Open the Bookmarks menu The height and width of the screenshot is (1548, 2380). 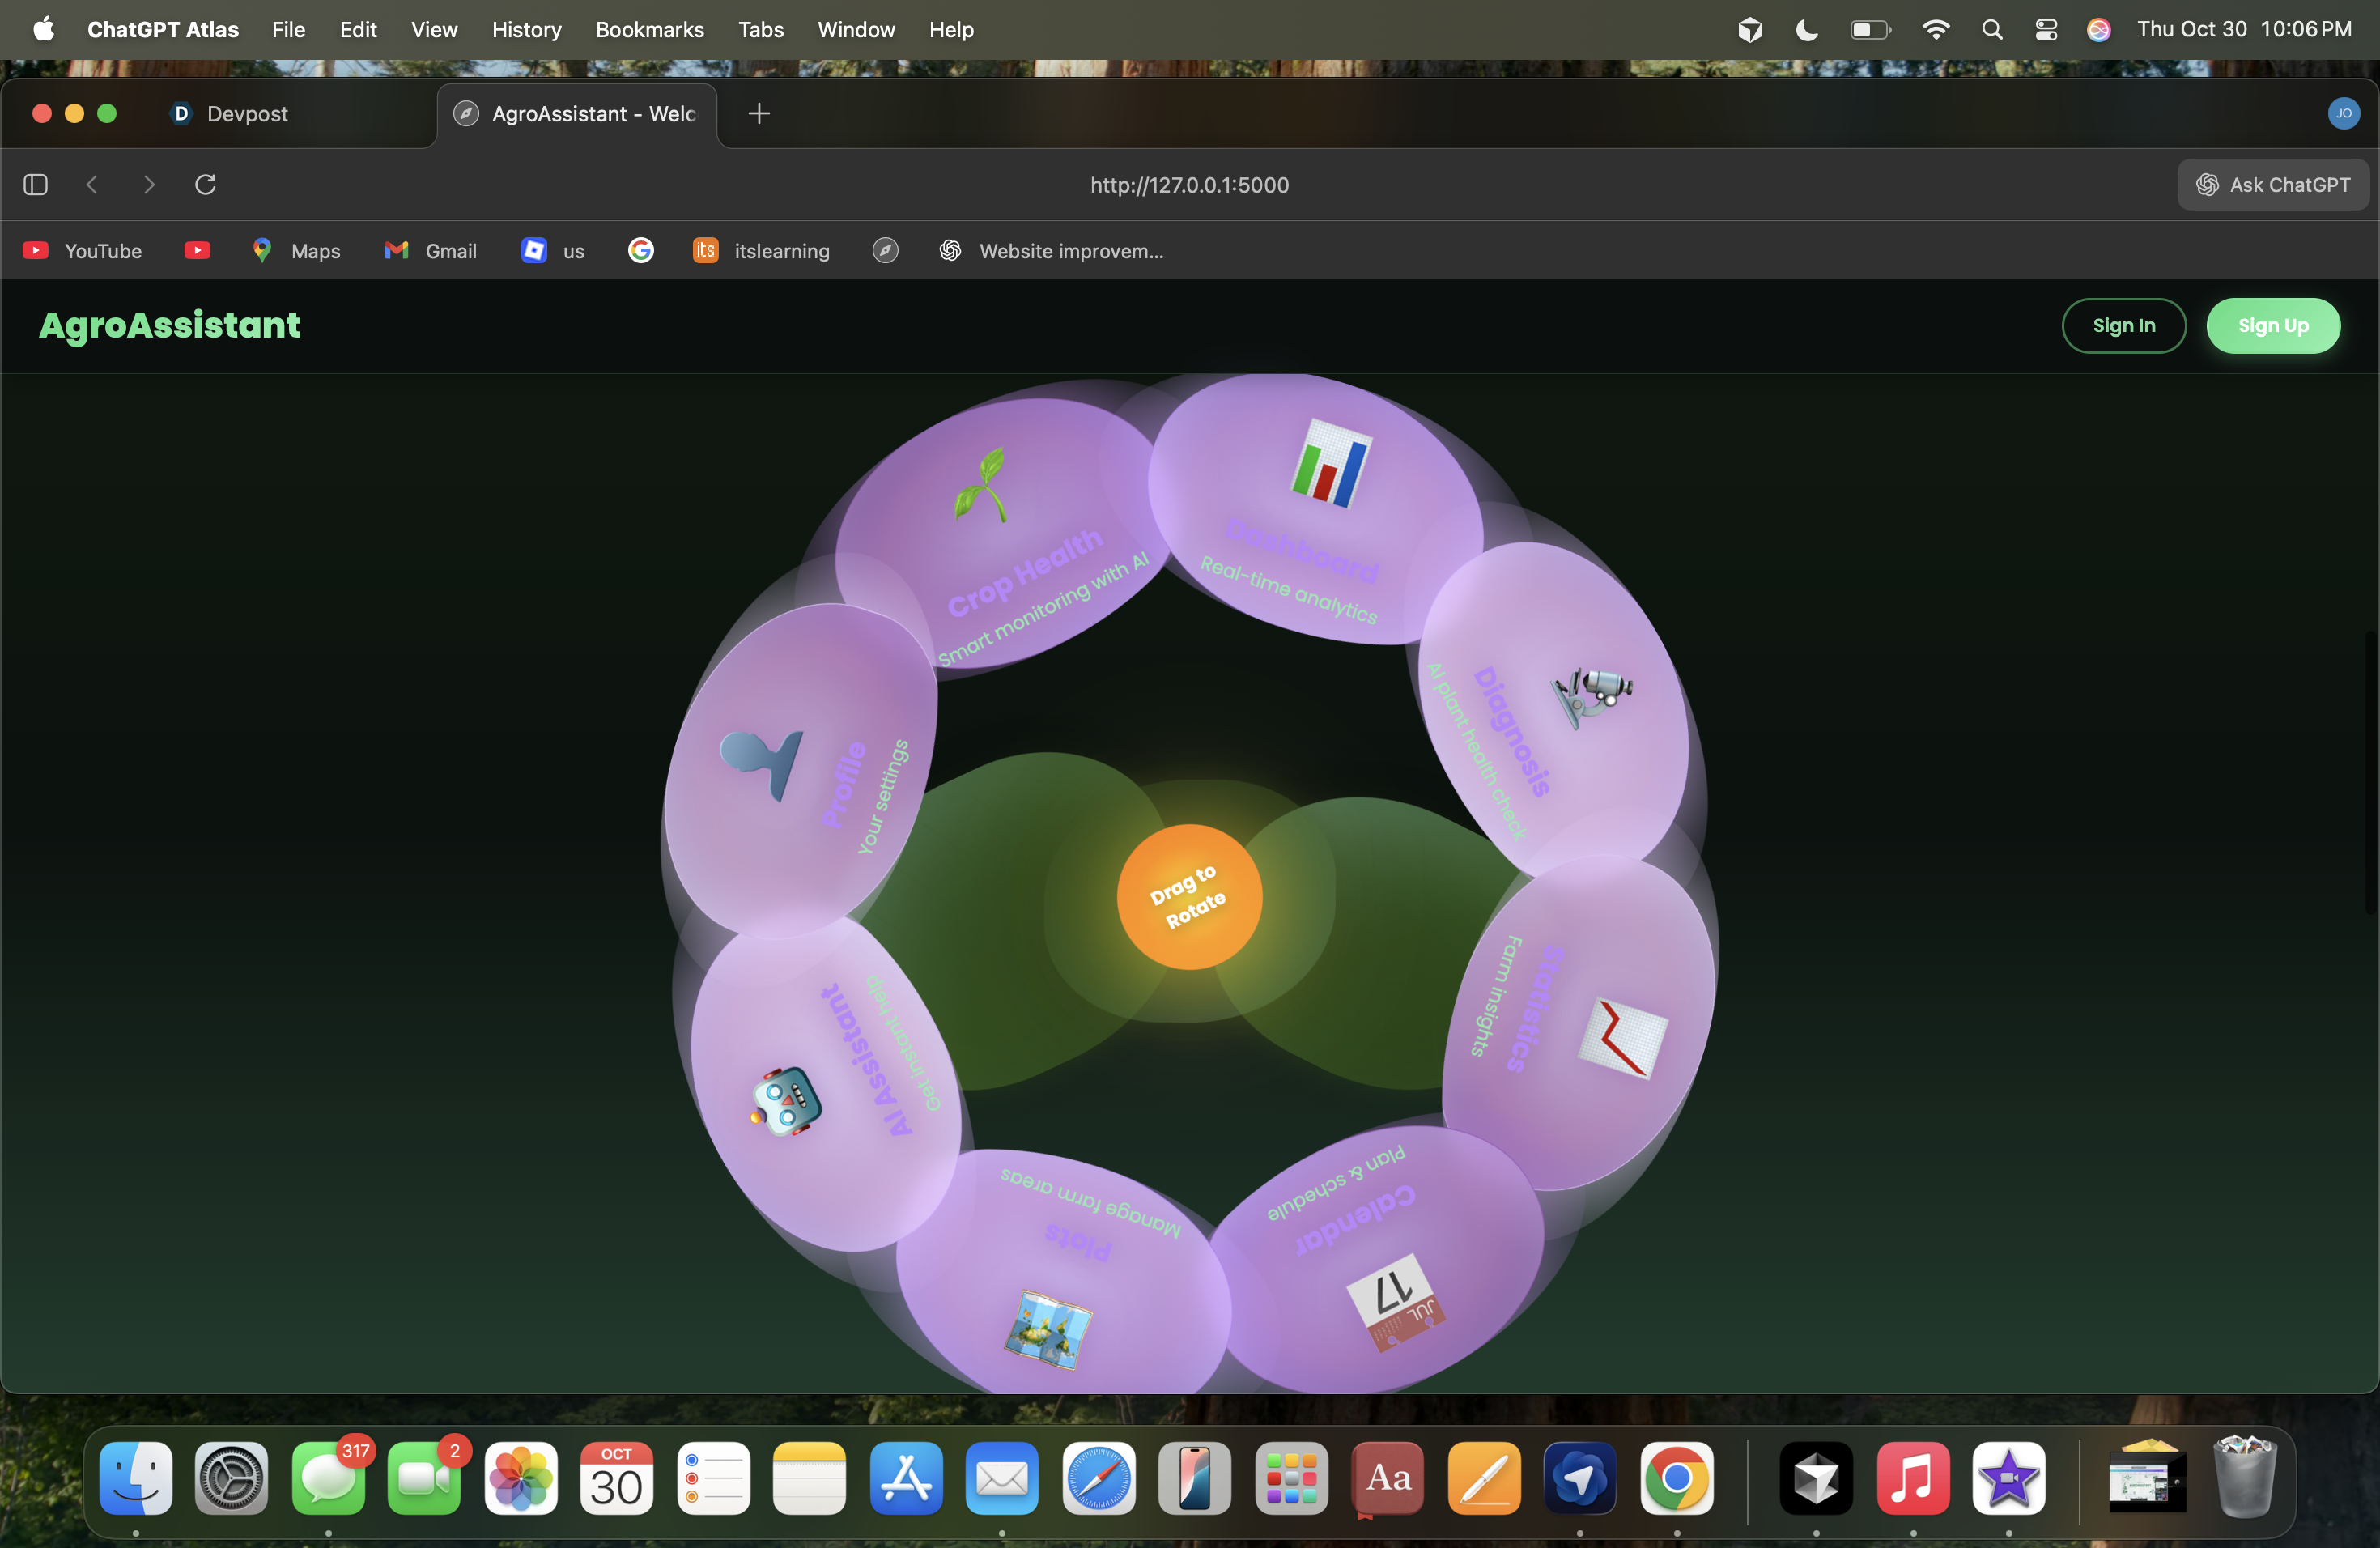(x=649, y=30)
